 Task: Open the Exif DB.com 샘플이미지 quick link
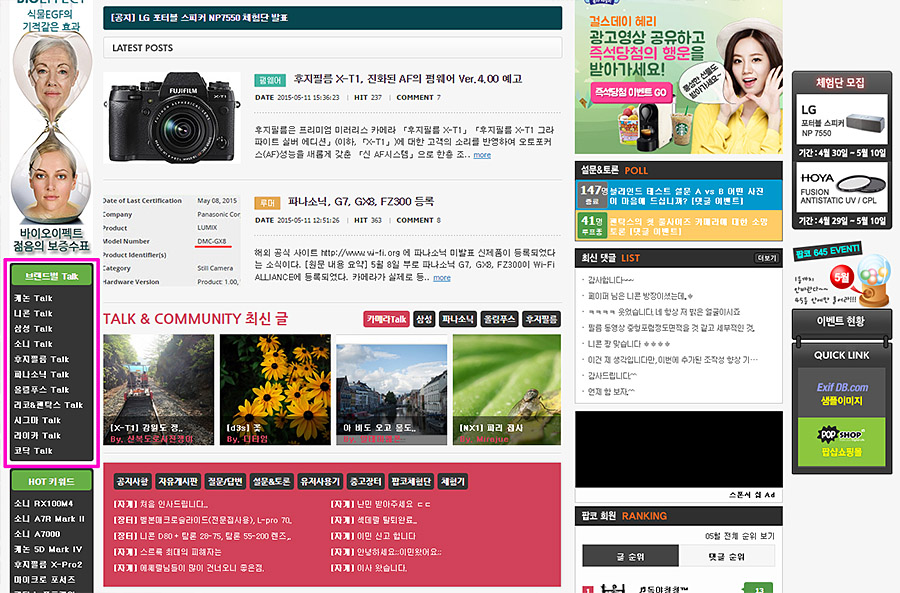coord(842,394)
